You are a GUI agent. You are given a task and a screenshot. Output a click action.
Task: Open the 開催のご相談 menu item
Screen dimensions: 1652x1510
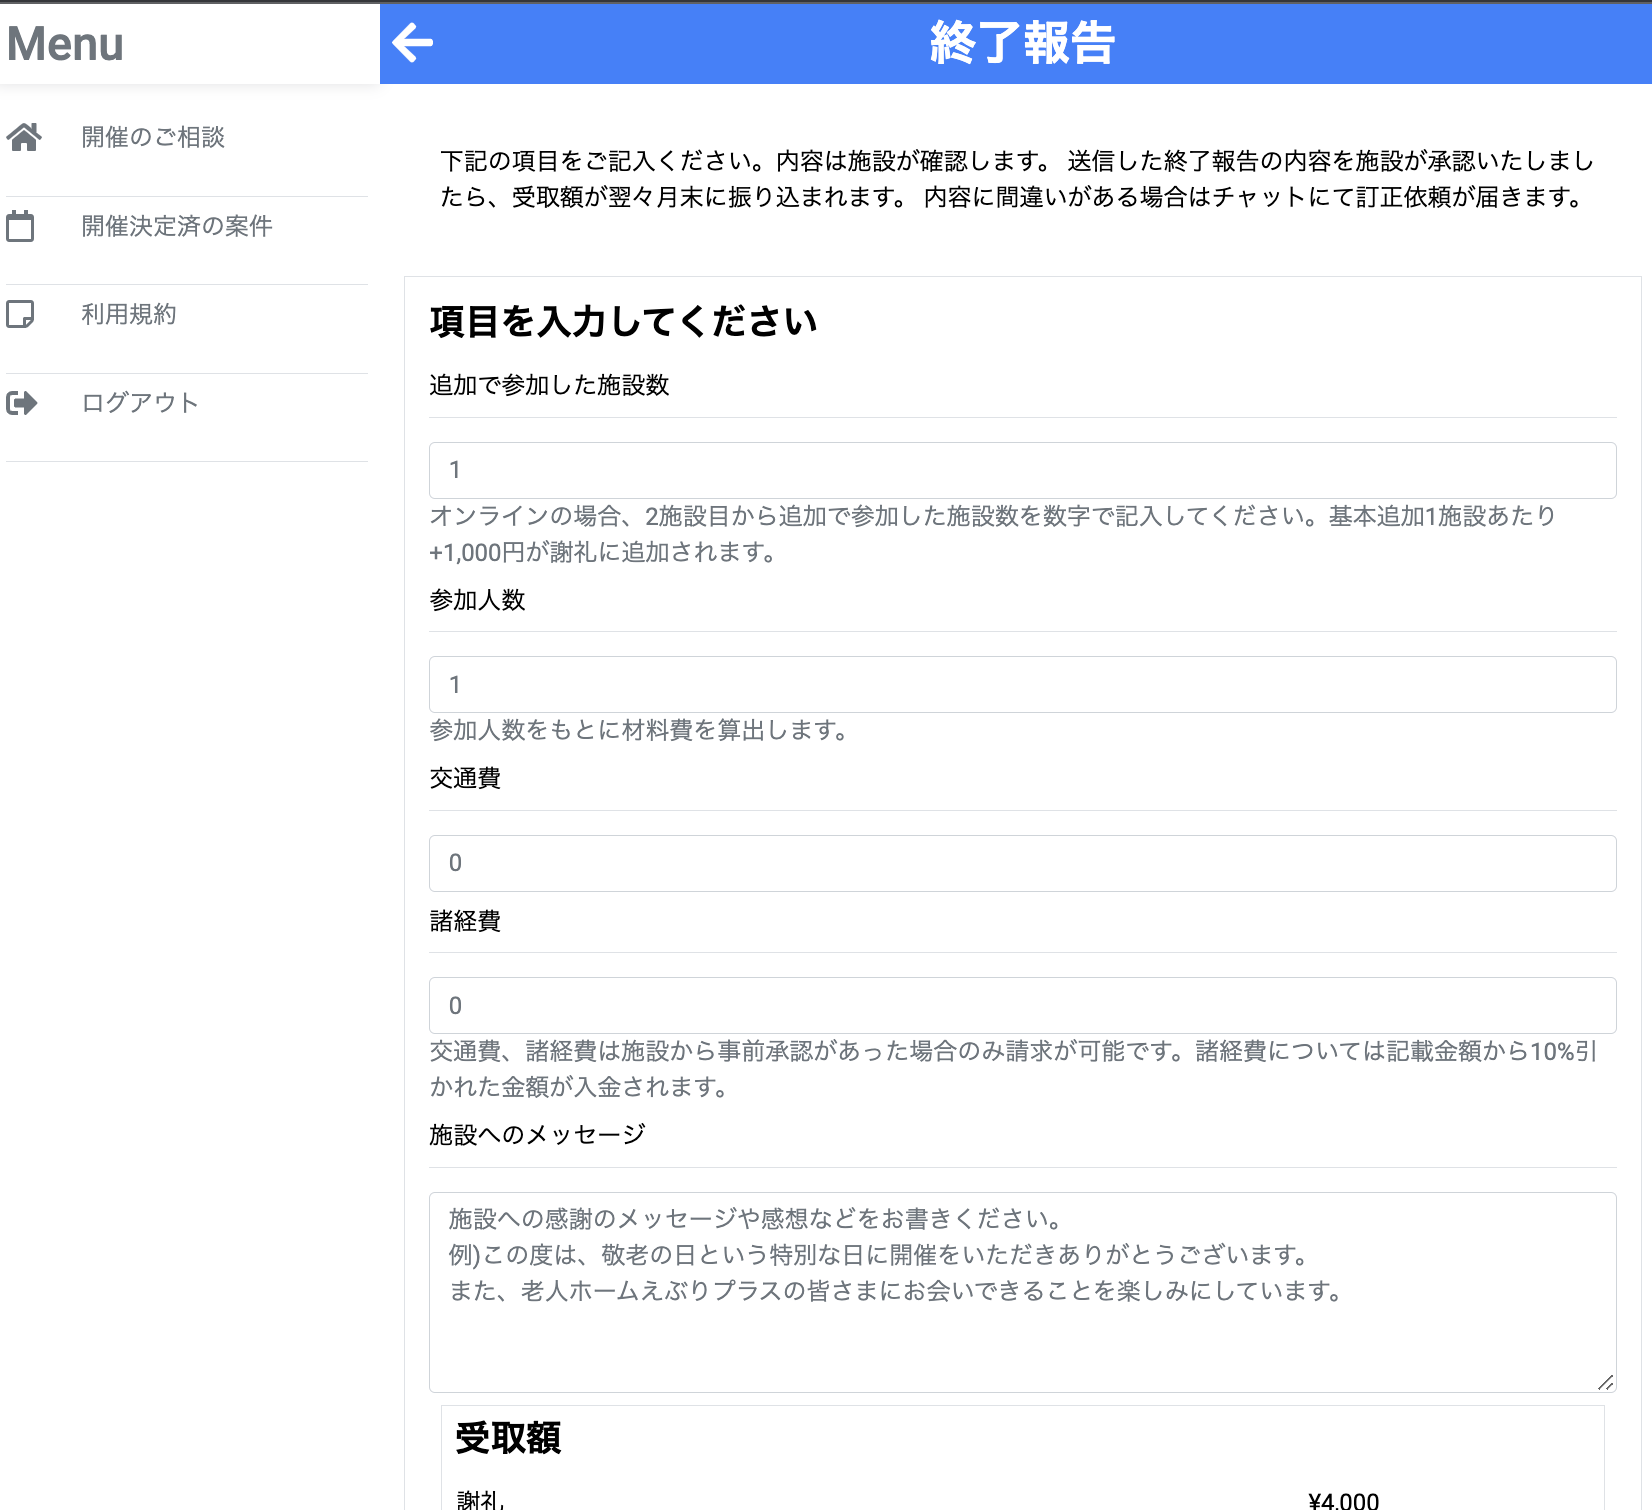(x=153, y=137)
